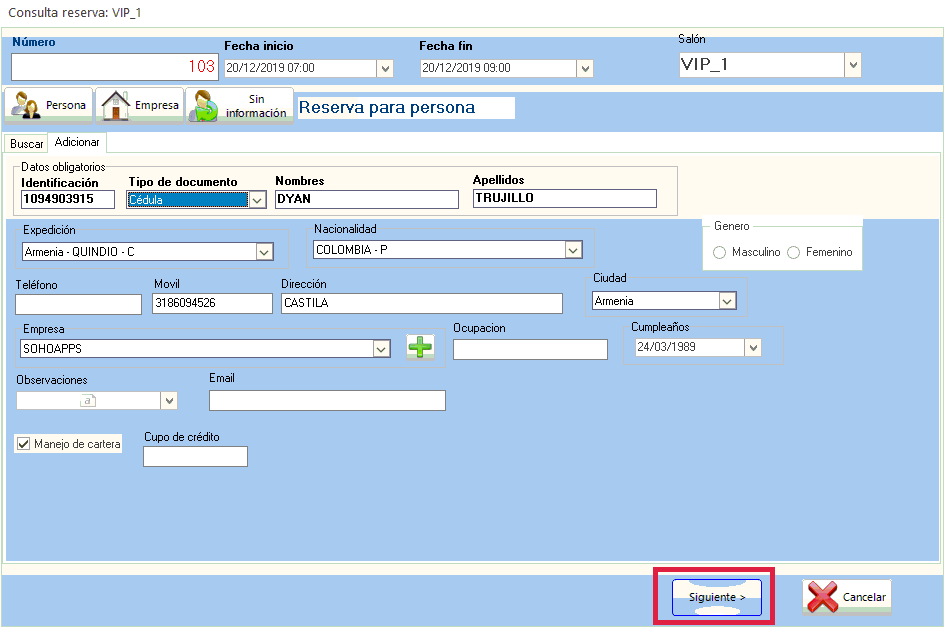
Task: Switch to the Adicionar tab
Action: 77,143
